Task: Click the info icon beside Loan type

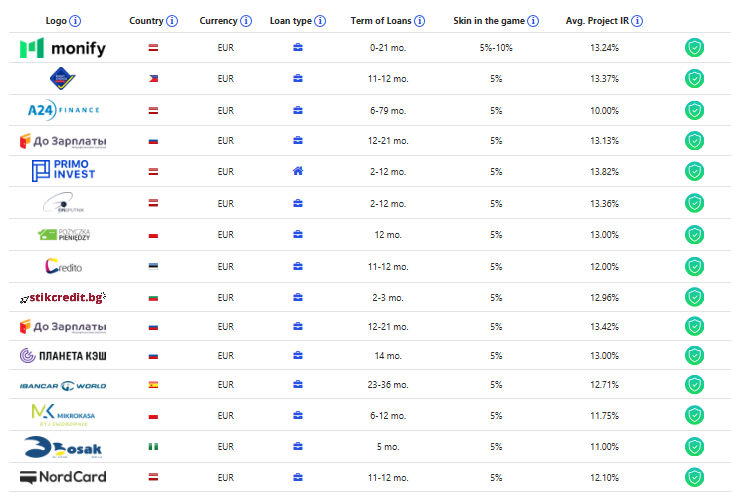Action: click(321, 21)
